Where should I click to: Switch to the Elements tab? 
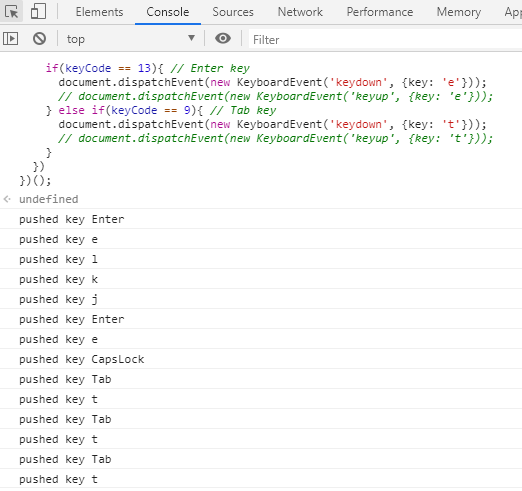(x=99, y=12)
